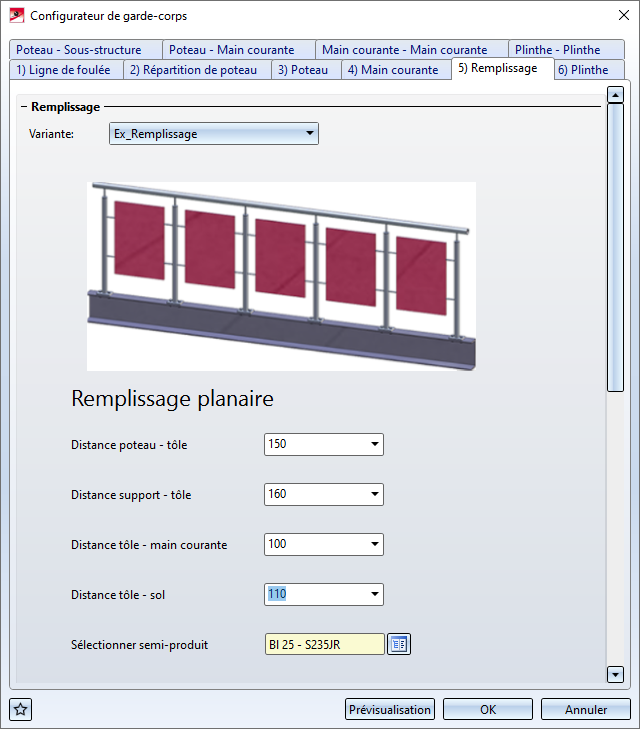Click the Sélectionner semi-produit field Bl 25 - S235JR
The image size is (640, 729).
(324, 644)
